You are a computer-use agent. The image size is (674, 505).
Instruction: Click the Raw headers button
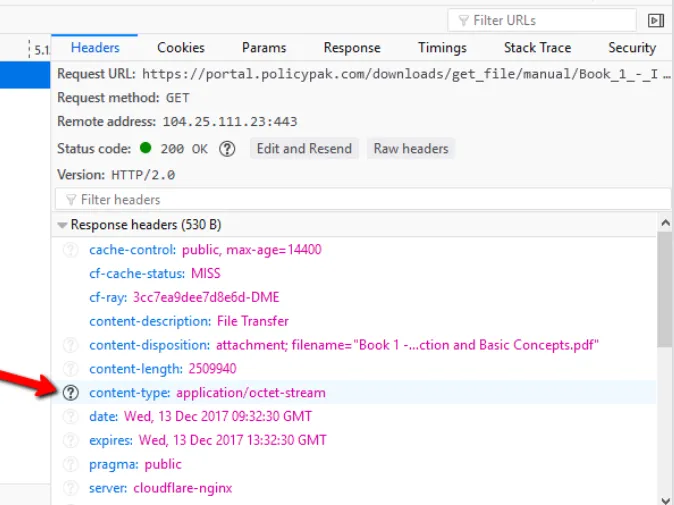coord(411,149)
